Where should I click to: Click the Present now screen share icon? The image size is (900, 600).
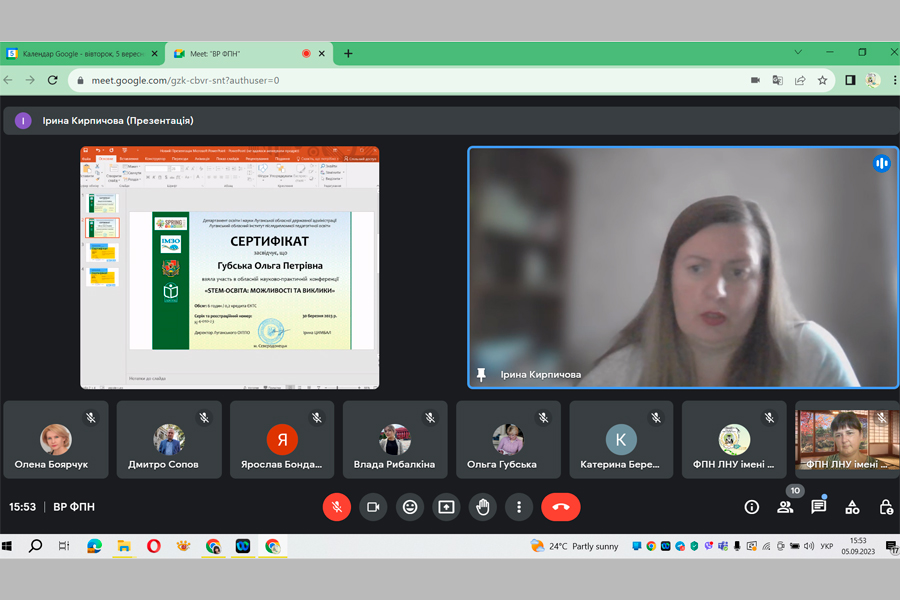tap(446, 507)
